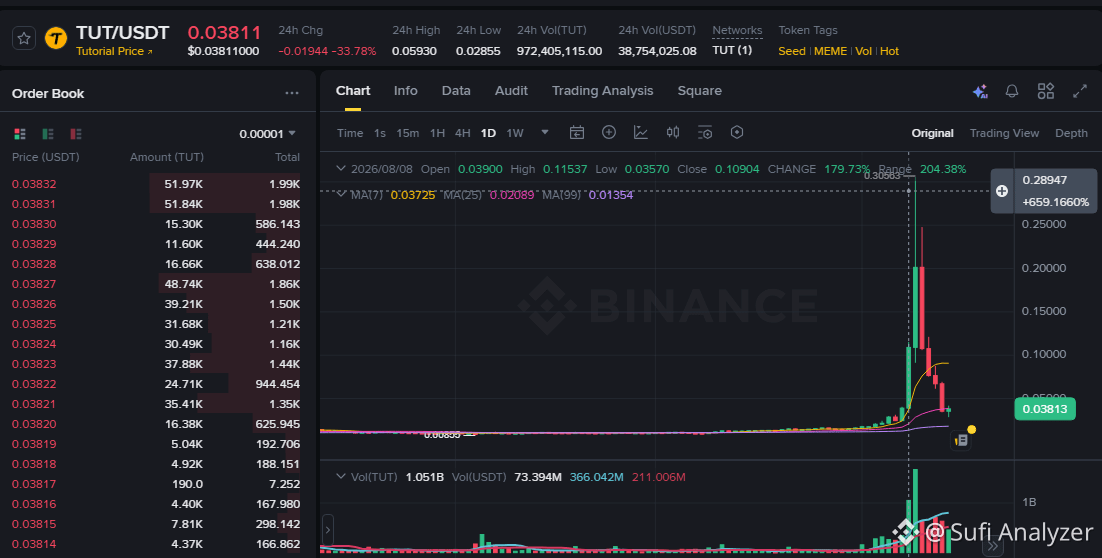
Task: Select the 0.03832 ask price row
Action: (x=156, y=184)
